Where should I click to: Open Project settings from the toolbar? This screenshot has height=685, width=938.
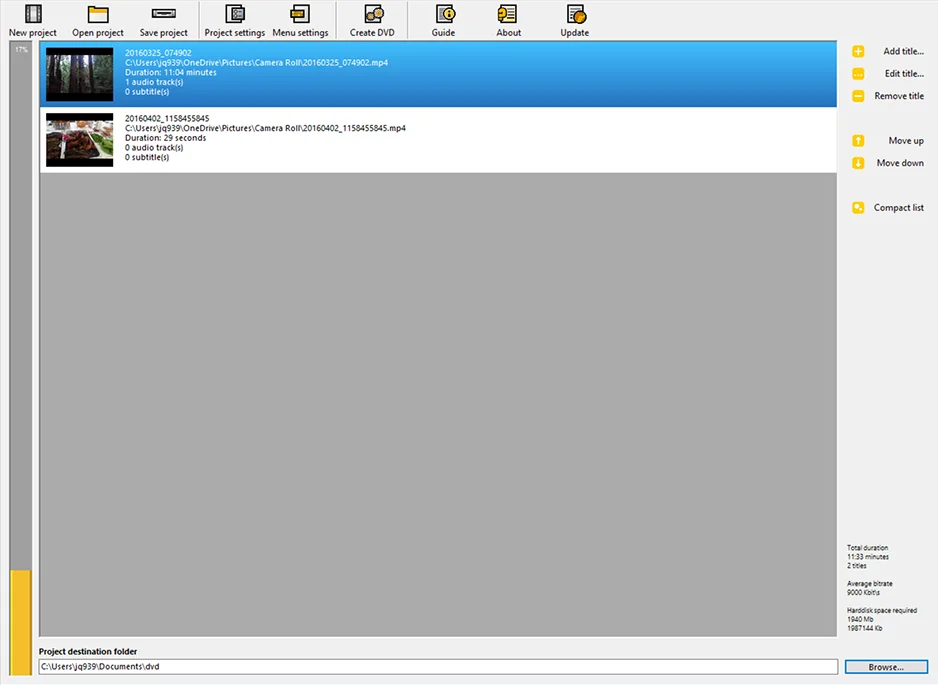pyautogui.click(x=234, y=14)
